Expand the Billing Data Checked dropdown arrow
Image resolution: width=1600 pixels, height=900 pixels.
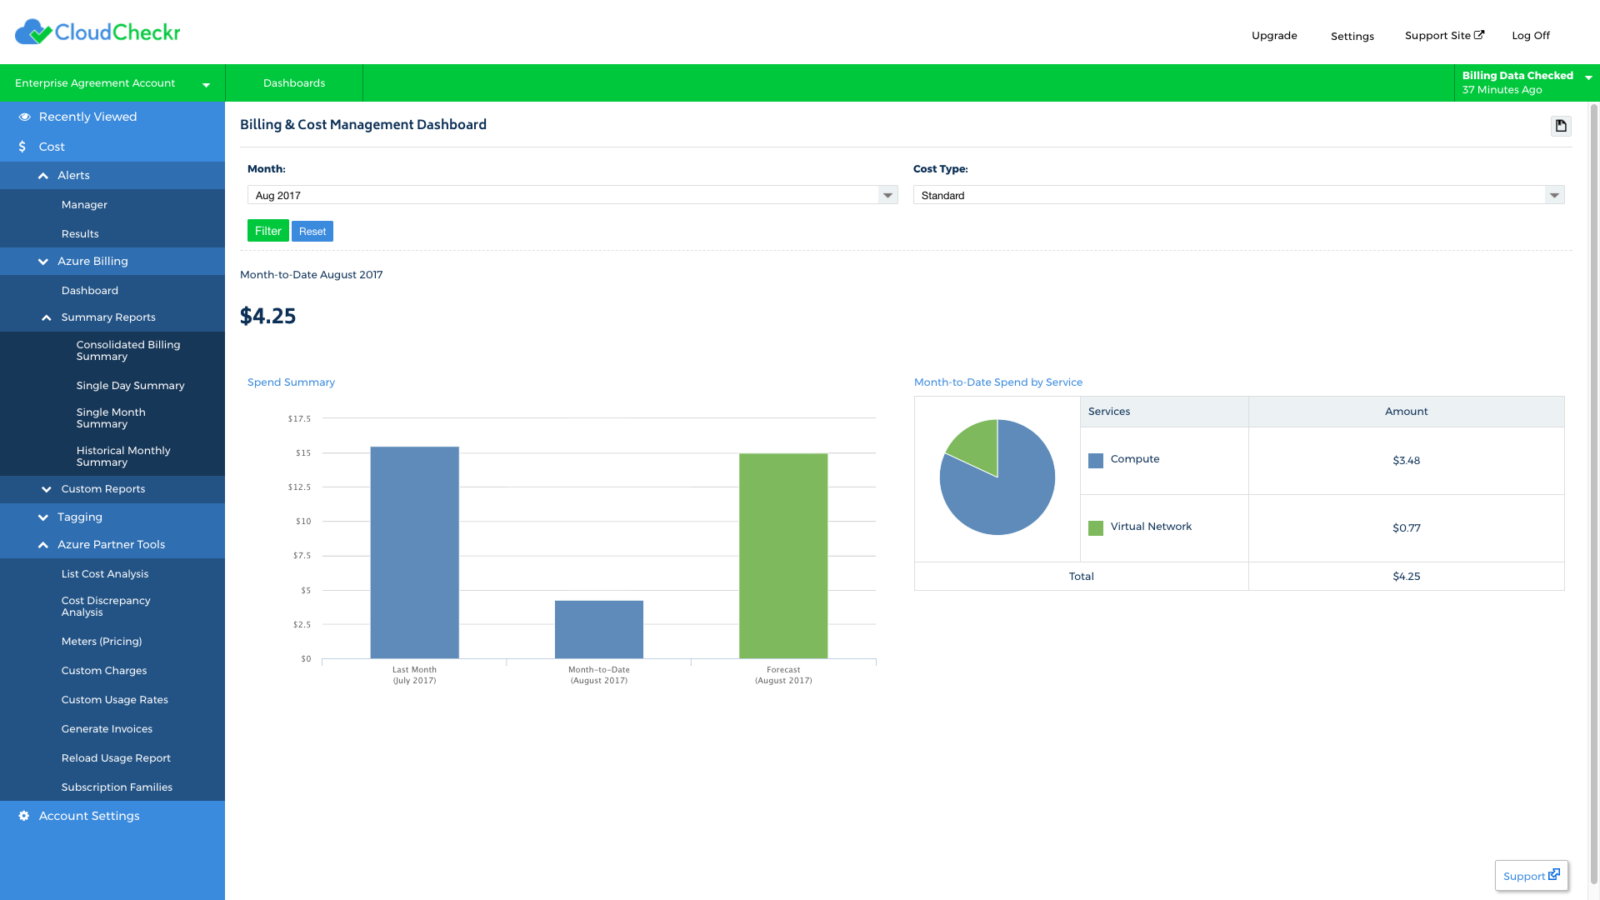tap(1588, 78)
